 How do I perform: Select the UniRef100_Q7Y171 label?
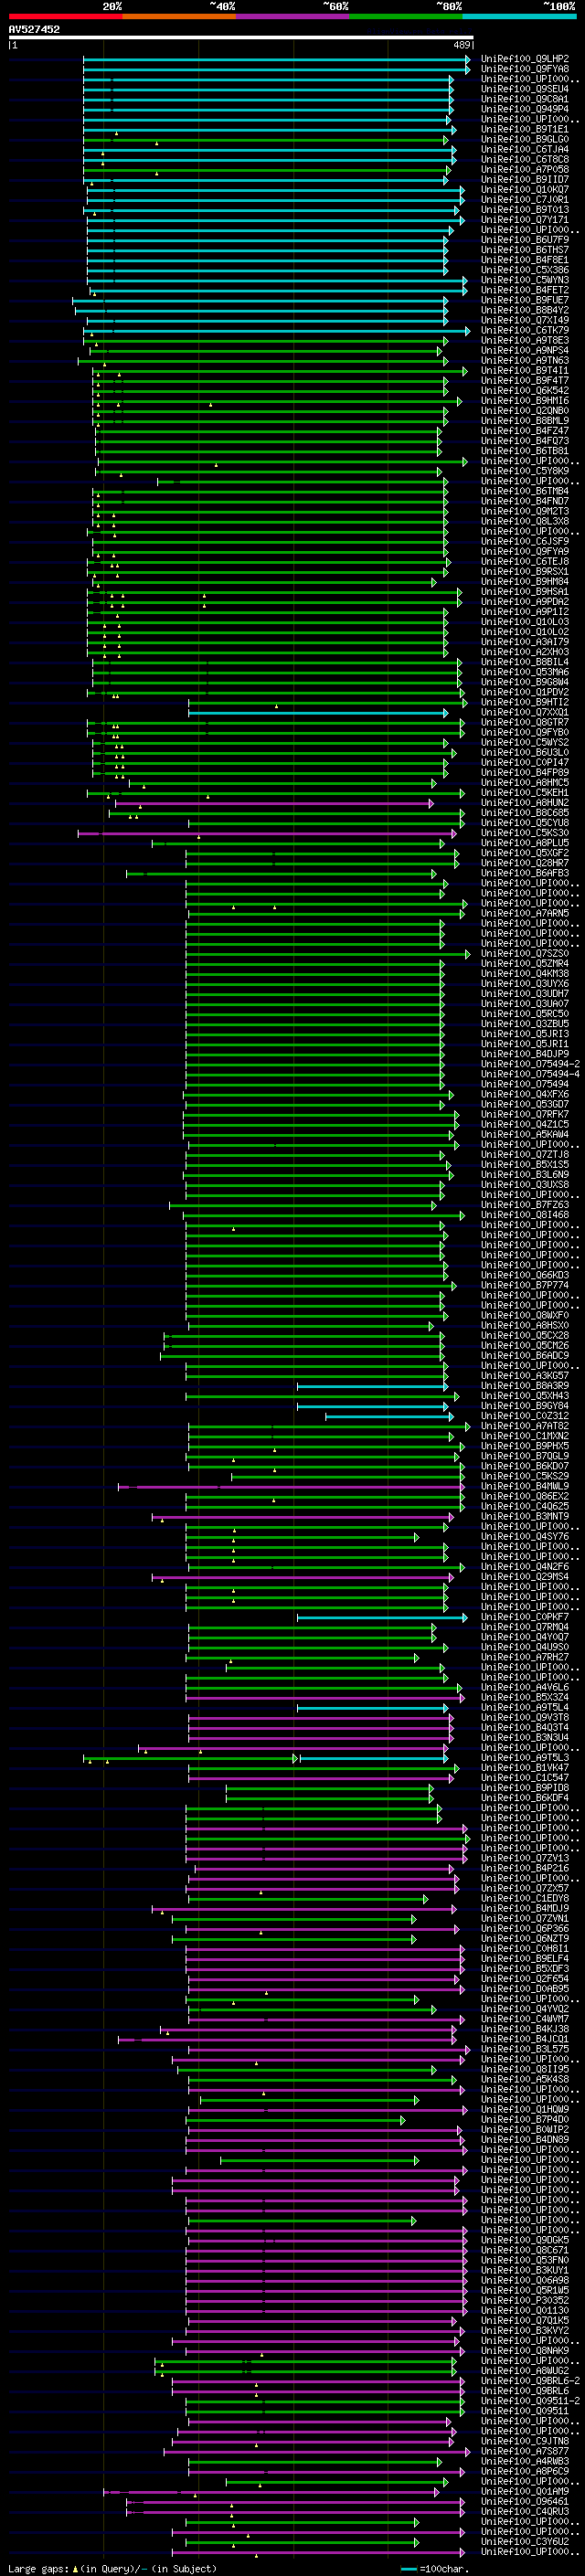point(525,220)
